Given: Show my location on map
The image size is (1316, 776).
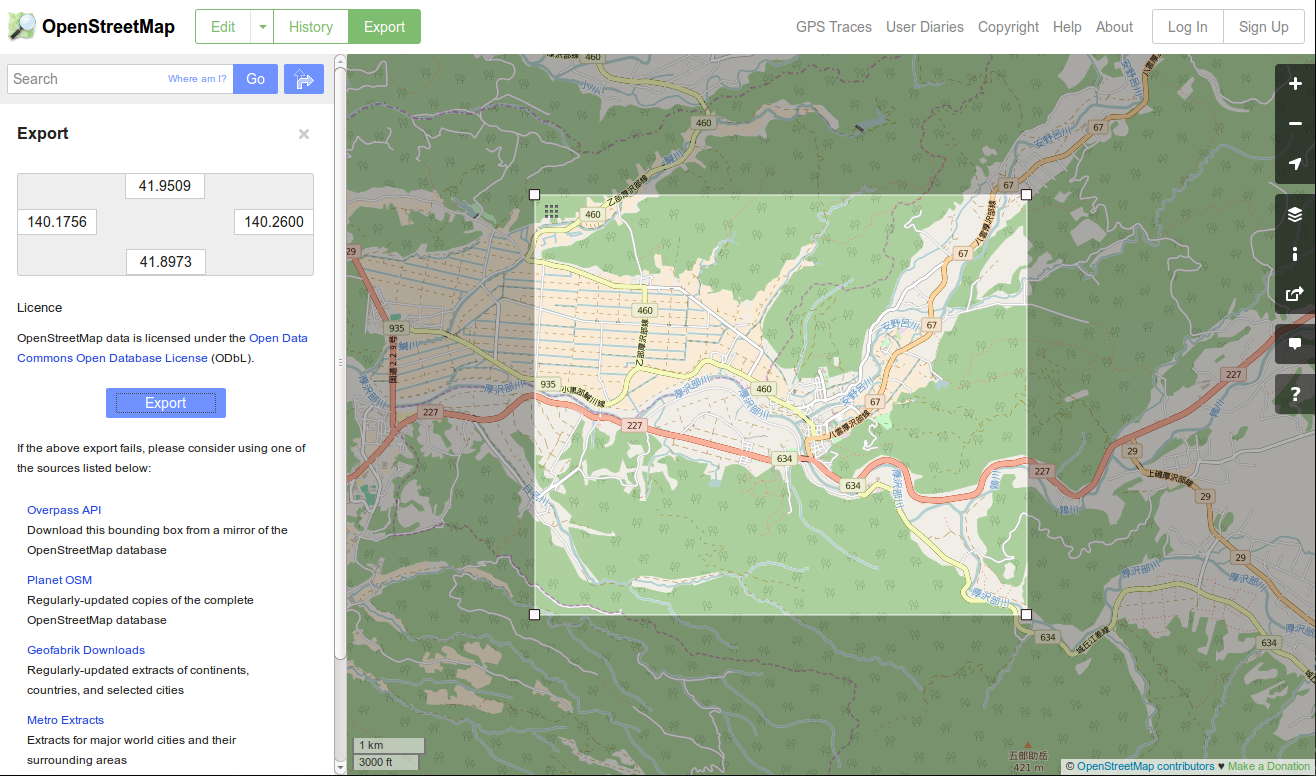Looking at the screenshot, I should tap(1295, 164).
